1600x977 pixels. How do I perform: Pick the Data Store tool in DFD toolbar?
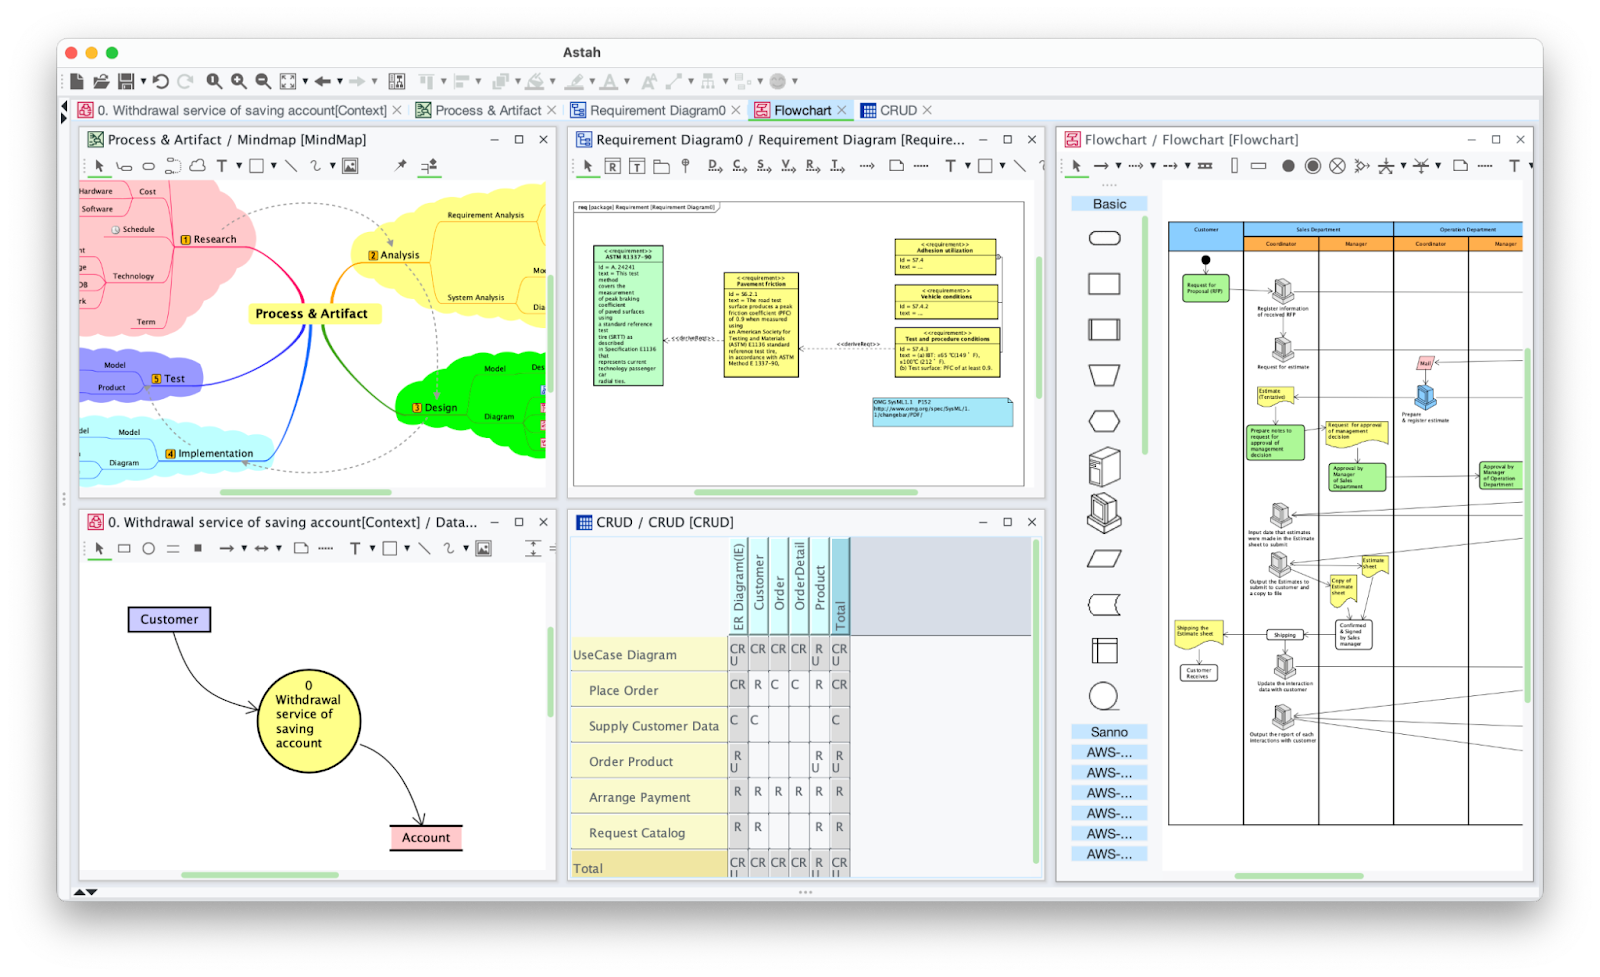(x=173, y=548)
